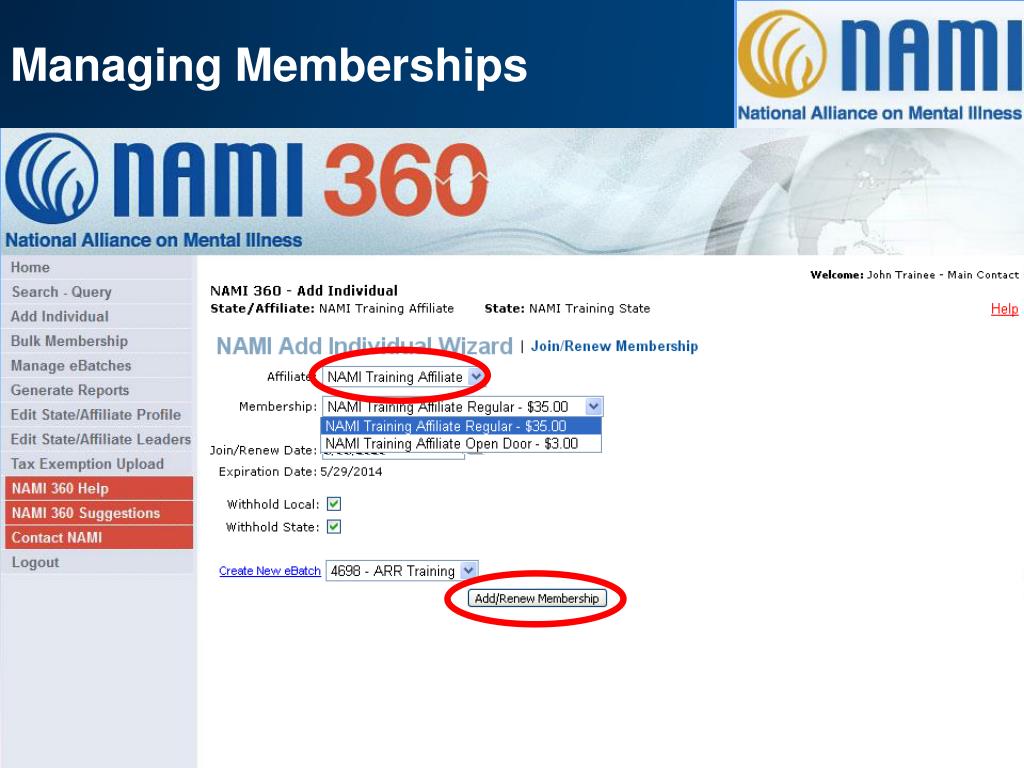1024x768 pixels.
Task: Toggle the Withhold State checkbox
Action: click(334, 527)
